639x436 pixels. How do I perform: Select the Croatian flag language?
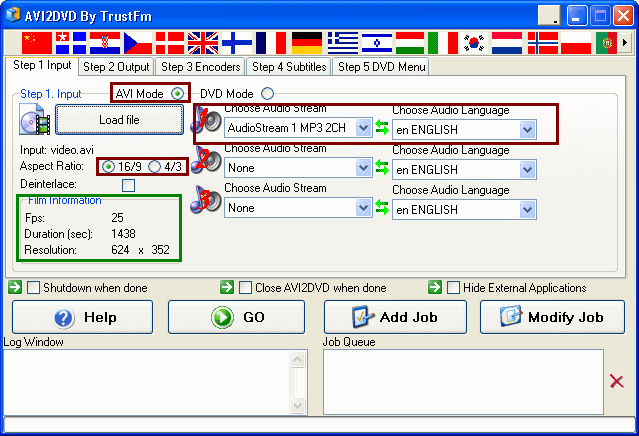click(105, 43)
